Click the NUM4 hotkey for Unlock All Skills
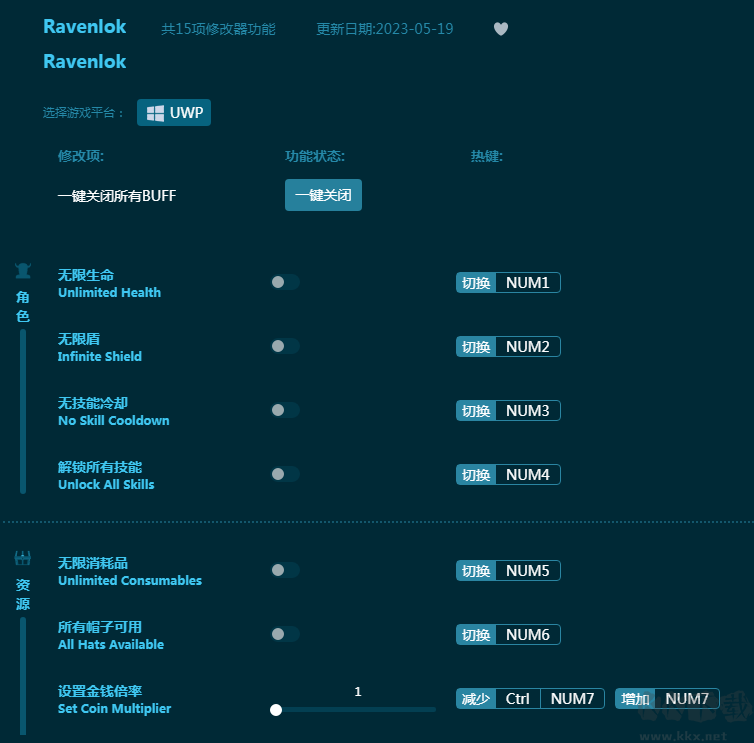 pyautogui.click(x=528, y=474)
